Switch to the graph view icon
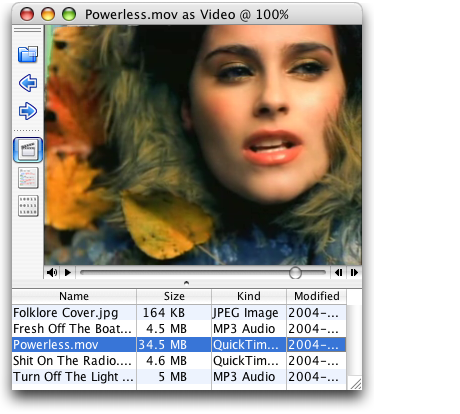Viewport: 460px width, 414px height. click(28, 178)
